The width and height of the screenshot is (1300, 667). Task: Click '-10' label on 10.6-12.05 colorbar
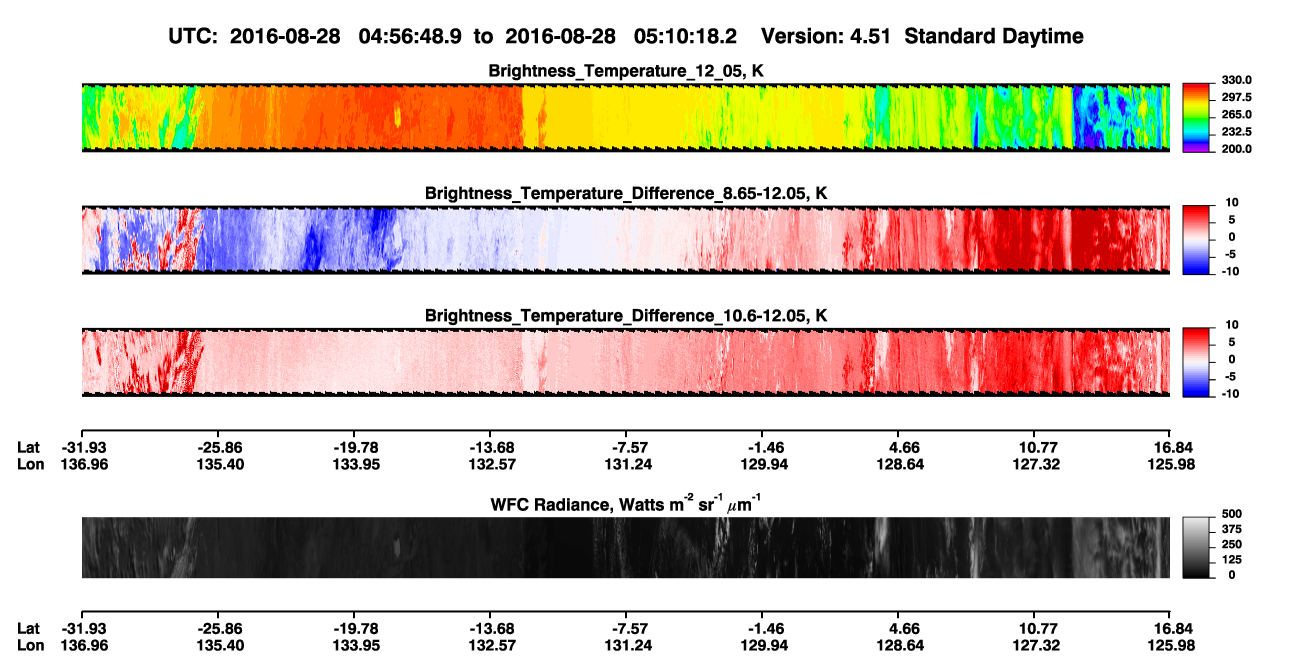pyautogui.click(x=1230, y=394)
